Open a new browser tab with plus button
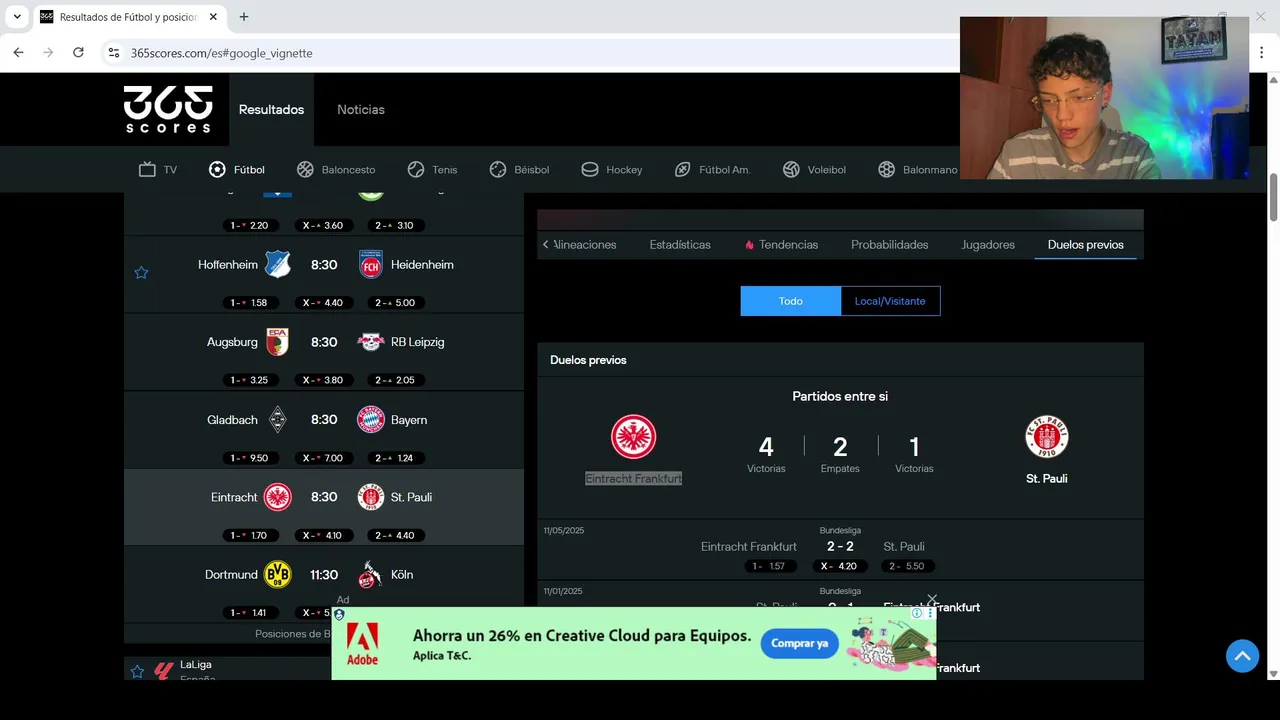Viewport: 1280px width, 720px height. click(x=244, y=17)
